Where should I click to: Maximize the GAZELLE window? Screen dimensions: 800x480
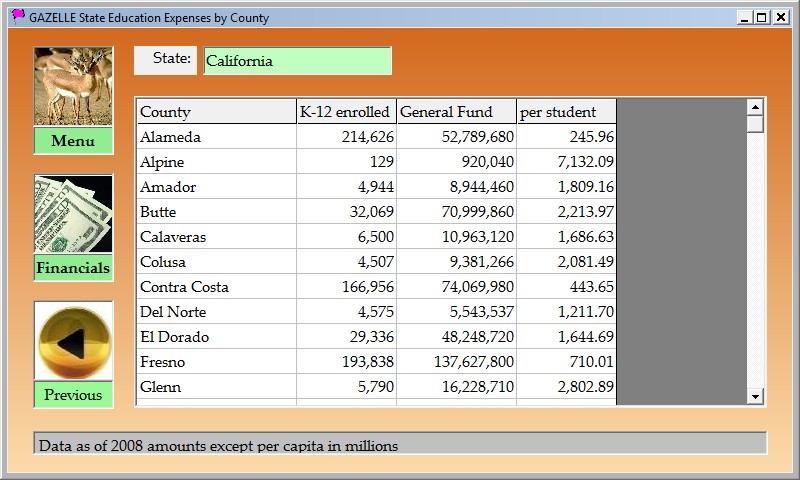761,17
